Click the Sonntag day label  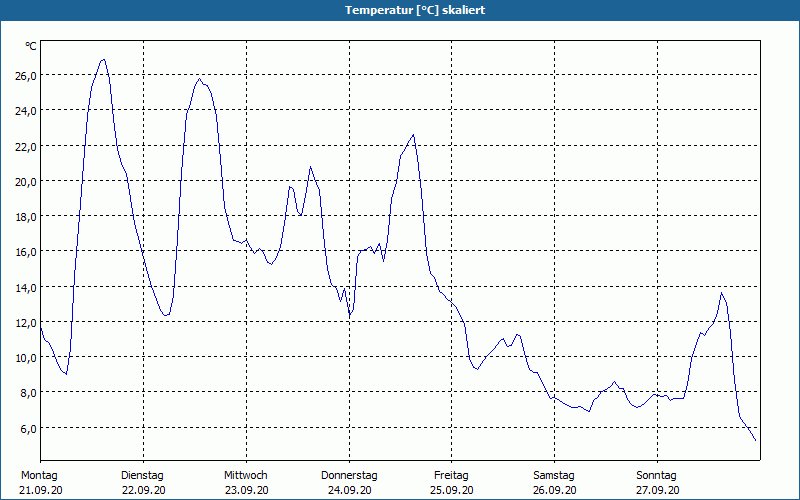(656, 476)
